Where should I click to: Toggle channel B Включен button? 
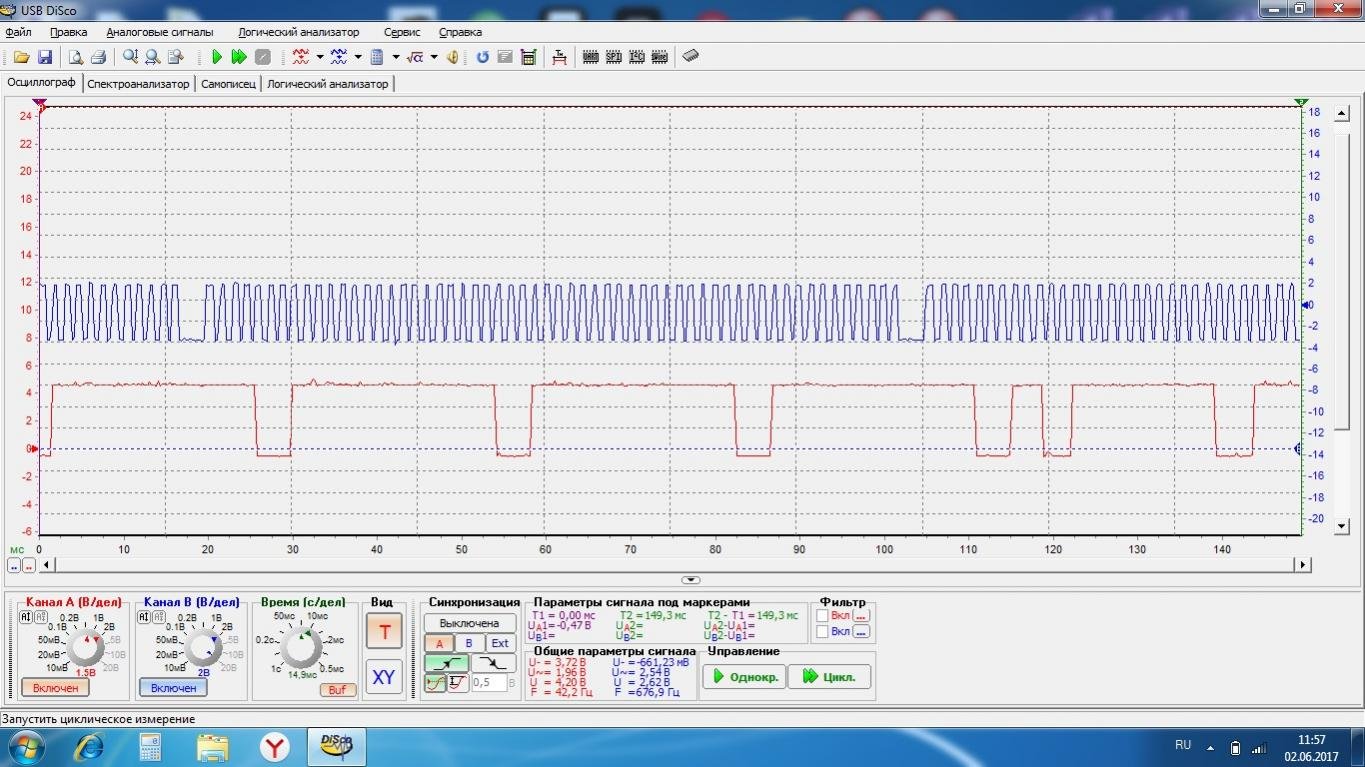pos(173,688)
